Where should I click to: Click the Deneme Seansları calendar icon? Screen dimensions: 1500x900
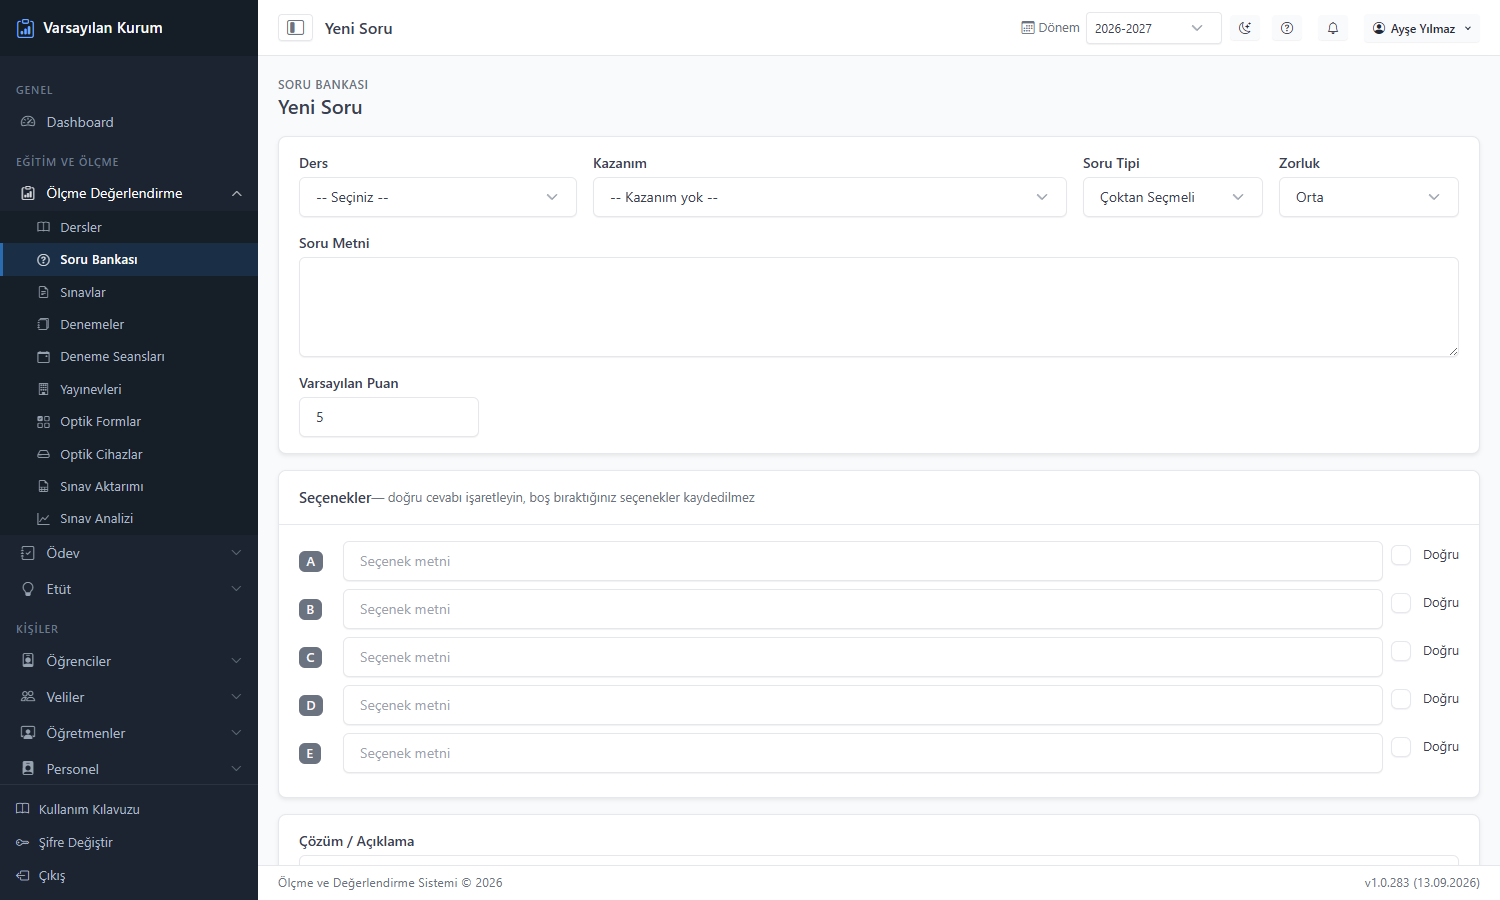tap(43, 357)
